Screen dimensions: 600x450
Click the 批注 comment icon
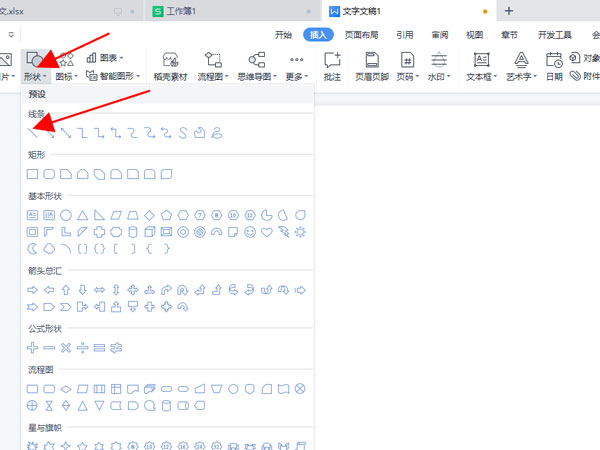click(333, 65)
